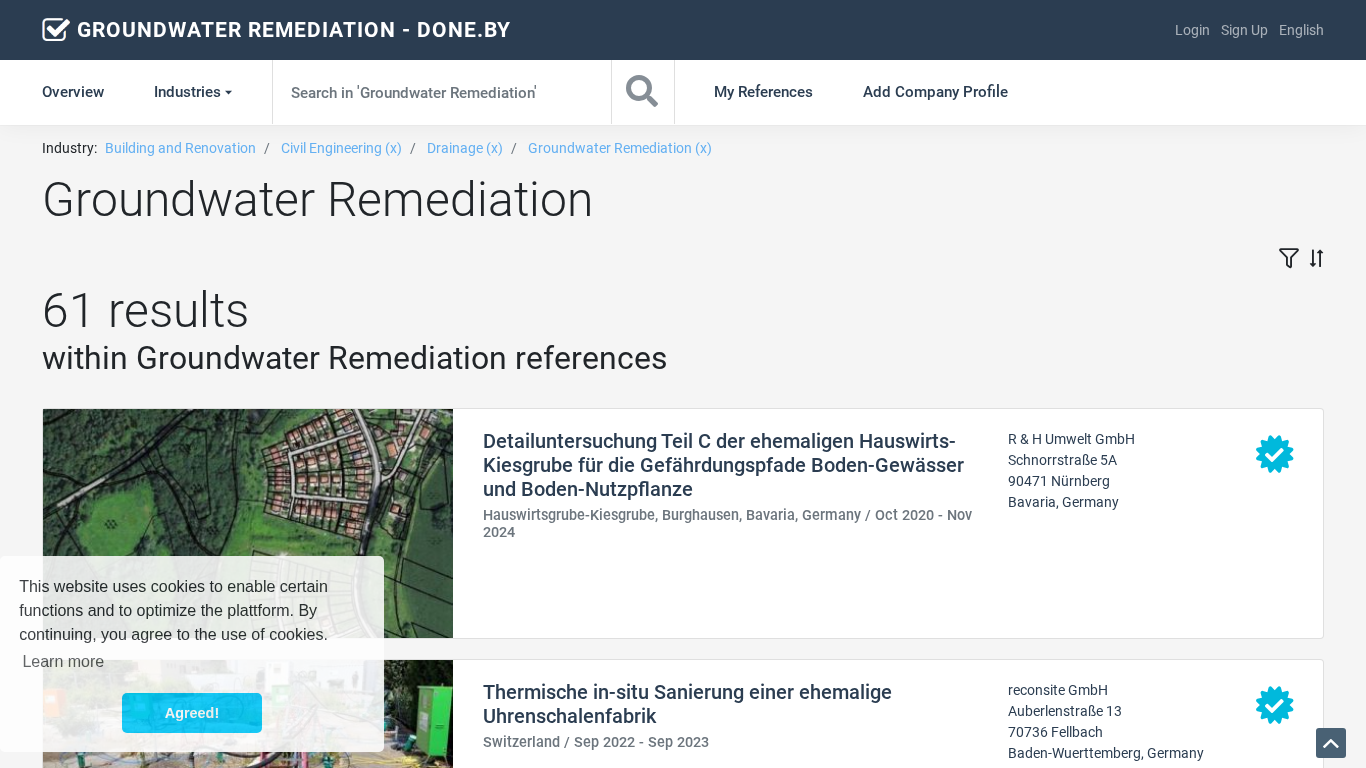The width and height of the screenshot is (1366, 768).
Task: Click the 90471 Nürnberg address line
Action: point(1059,481)
